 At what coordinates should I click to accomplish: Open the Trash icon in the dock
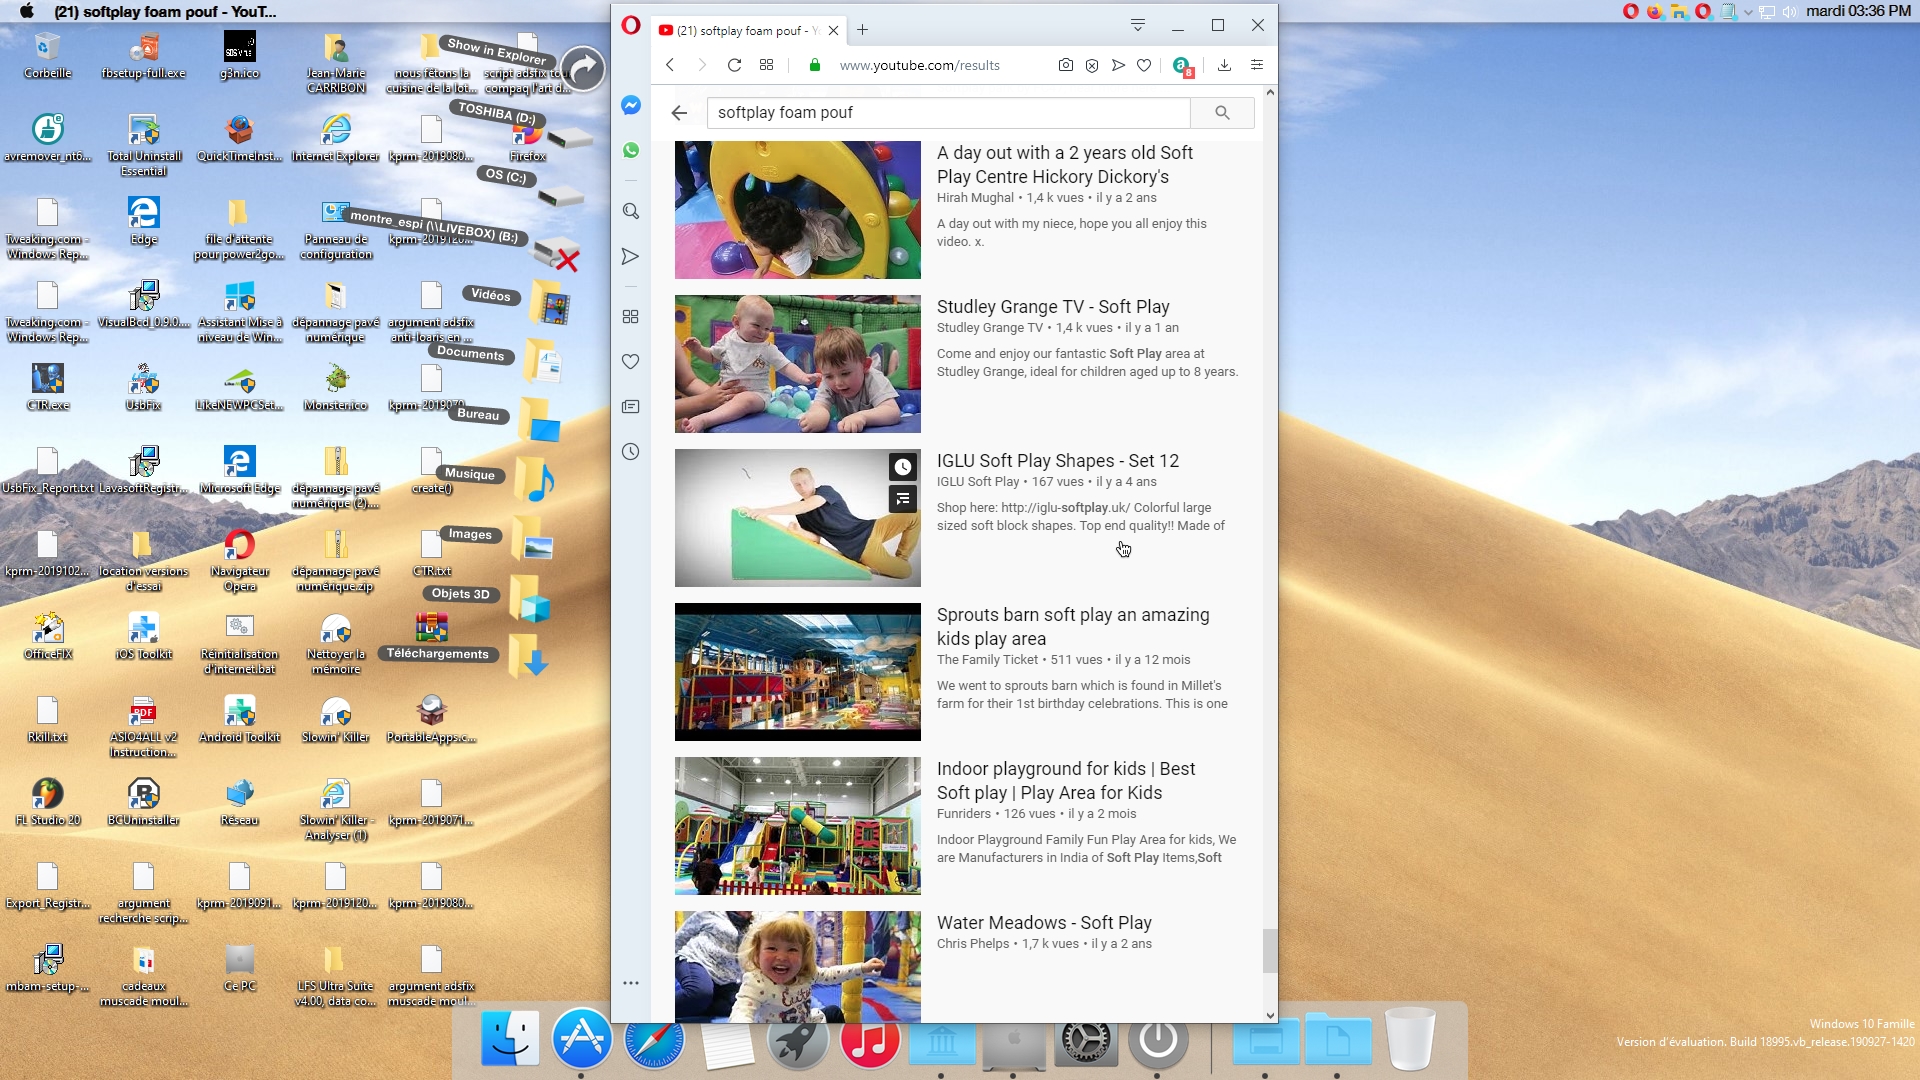(x=1410, y=1040)
